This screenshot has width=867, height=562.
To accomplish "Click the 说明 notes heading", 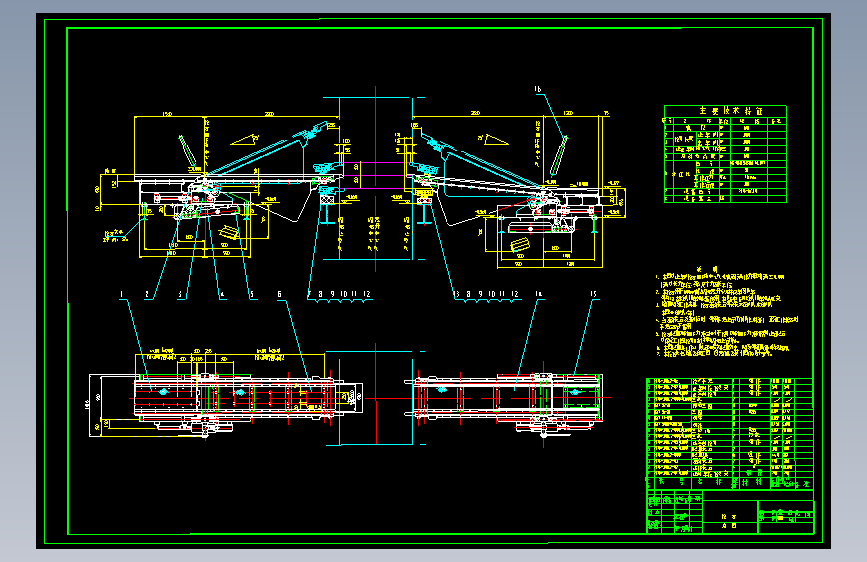I will click(707, 269).
